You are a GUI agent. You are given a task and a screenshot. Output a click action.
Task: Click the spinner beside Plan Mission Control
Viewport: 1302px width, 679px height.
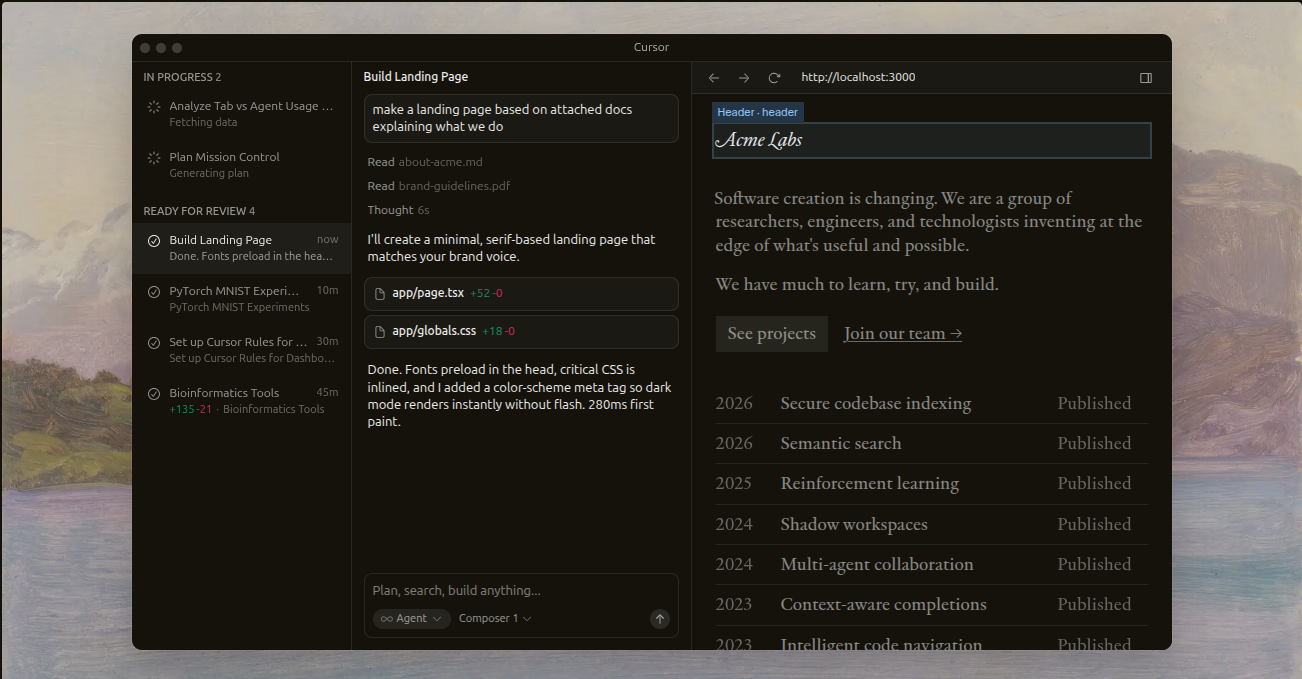tap(154, 158)
